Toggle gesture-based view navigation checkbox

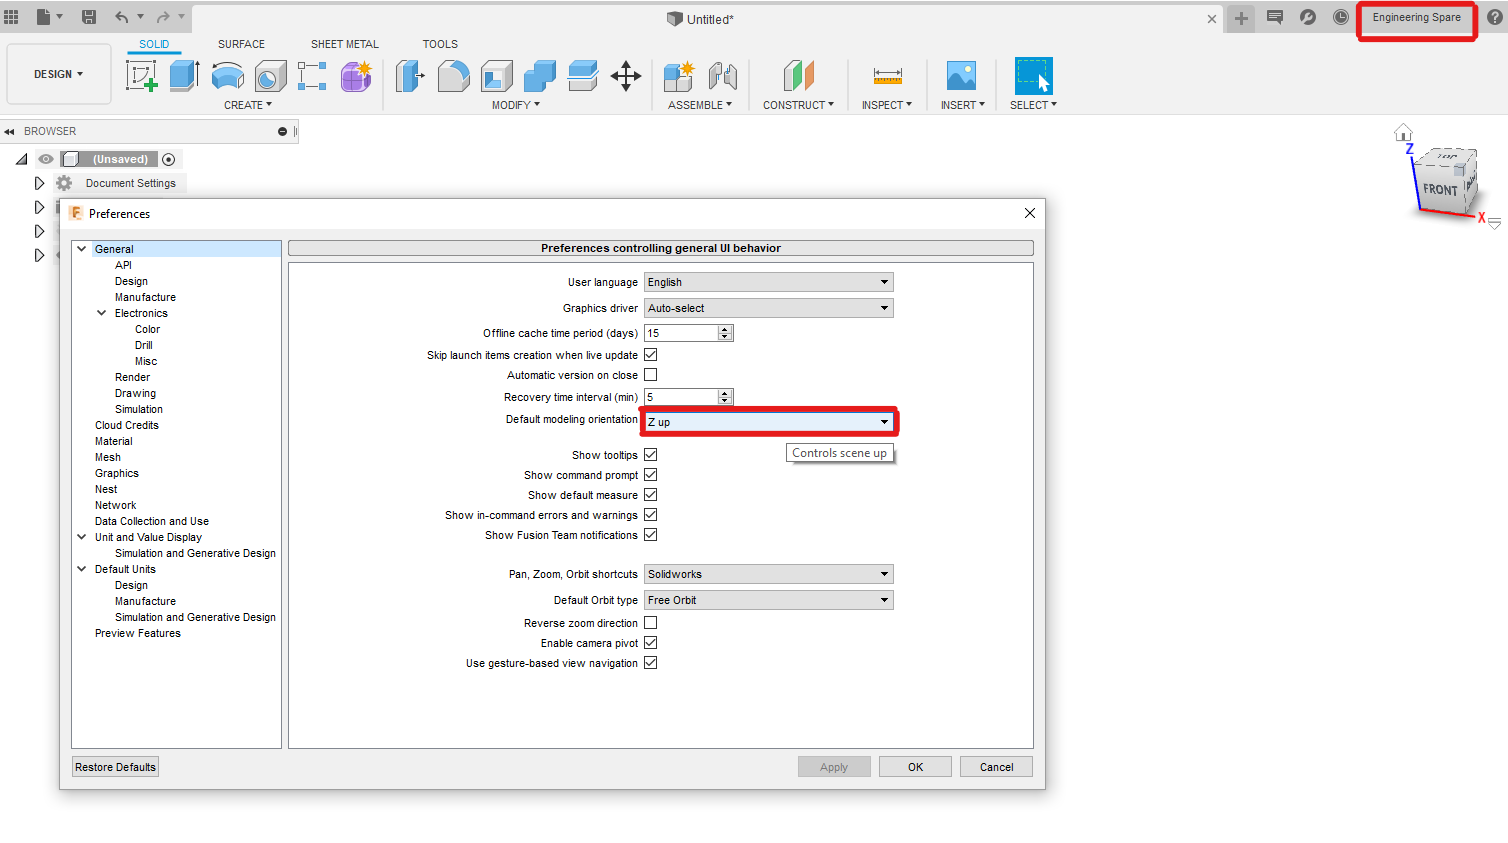click(x=650, y=663)
